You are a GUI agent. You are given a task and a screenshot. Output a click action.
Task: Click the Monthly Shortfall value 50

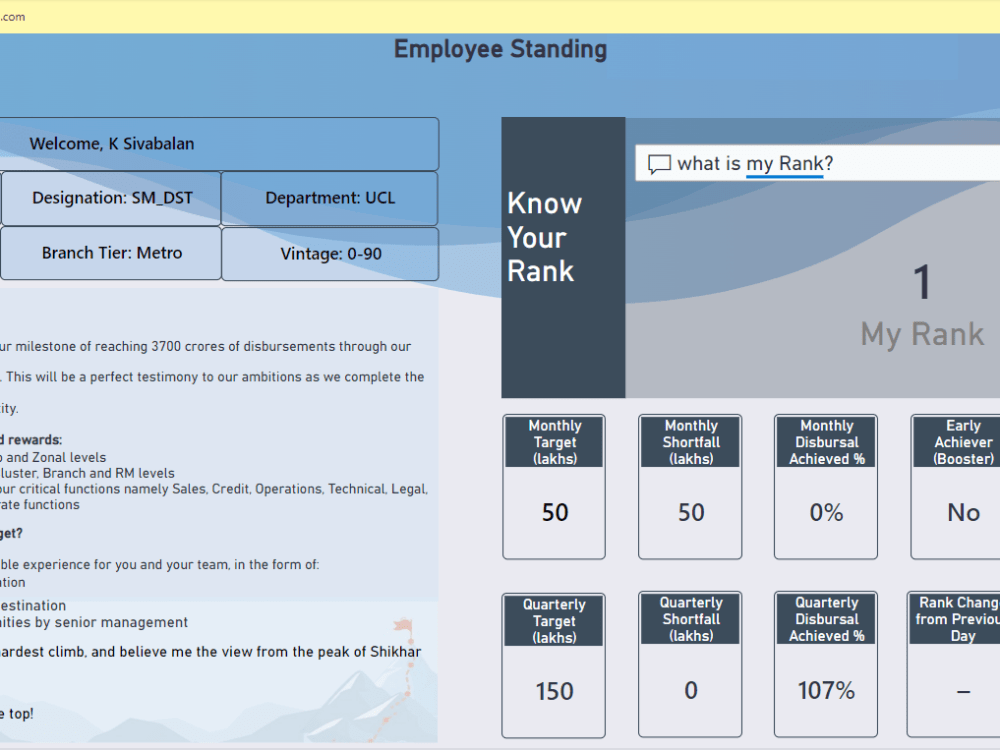pyautogui.click(x=691, y=512)
